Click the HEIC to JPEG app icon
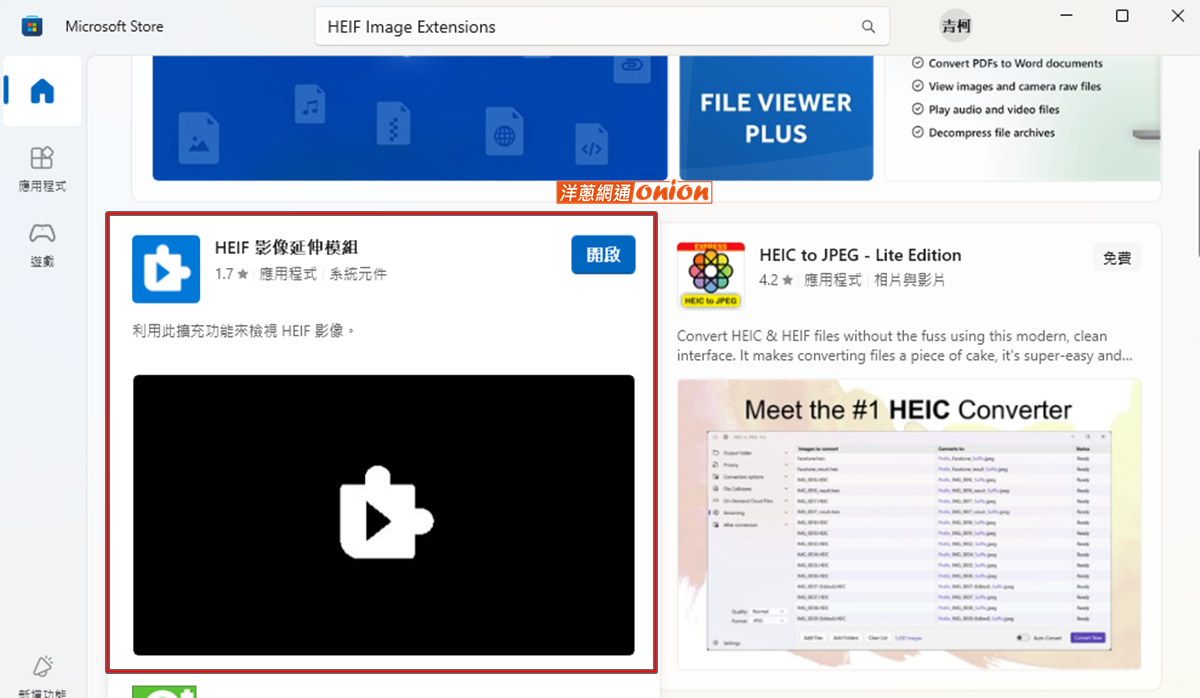Viewport: 1200px width, 698px height. 711,275
